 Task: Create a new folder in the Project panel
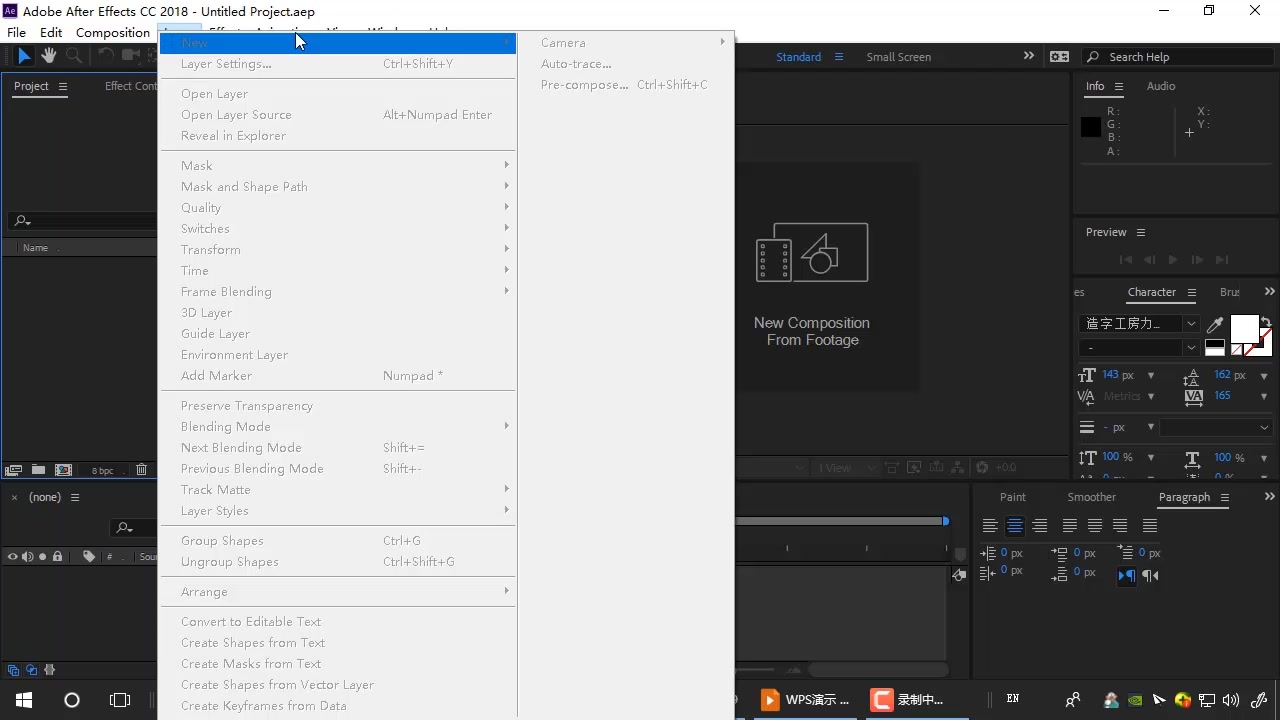tap(38, 470)
